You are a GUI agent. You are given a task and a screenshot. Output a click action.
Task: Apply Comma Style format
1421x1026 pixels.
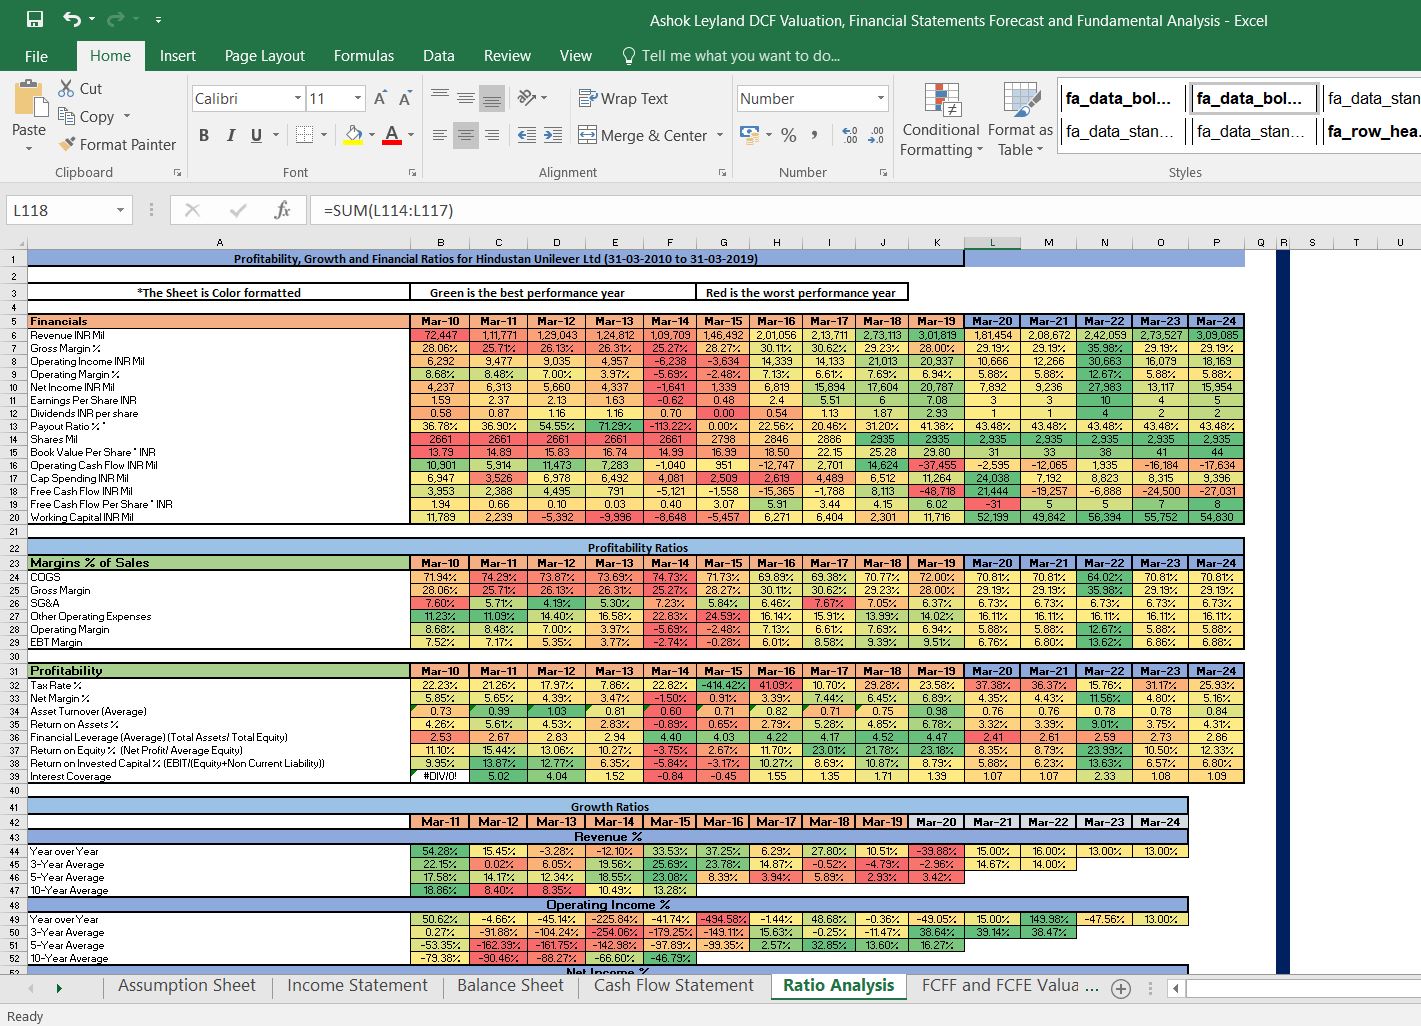pos(814,135)
